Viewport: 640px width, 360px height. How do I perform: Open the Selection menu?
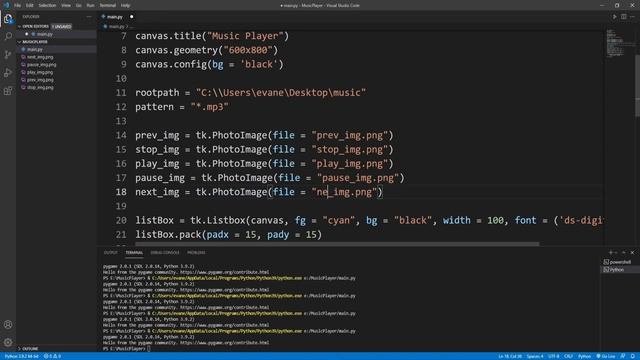pos(47,5)
